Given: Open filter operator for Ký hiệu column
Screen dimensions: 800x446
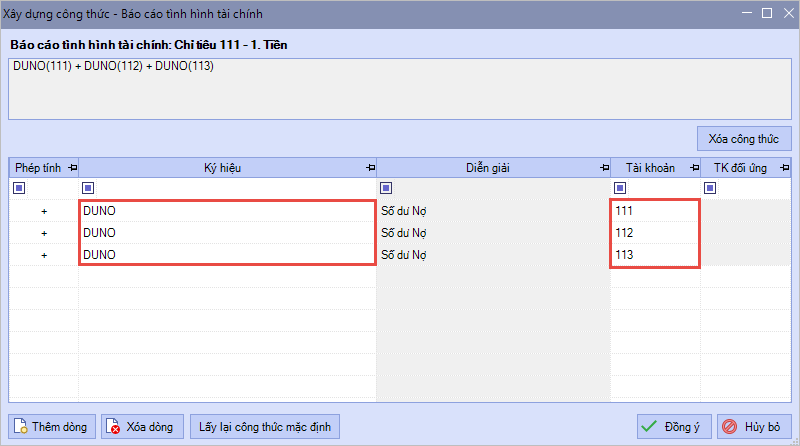Looking at the screenshot, I should point(87,188).
